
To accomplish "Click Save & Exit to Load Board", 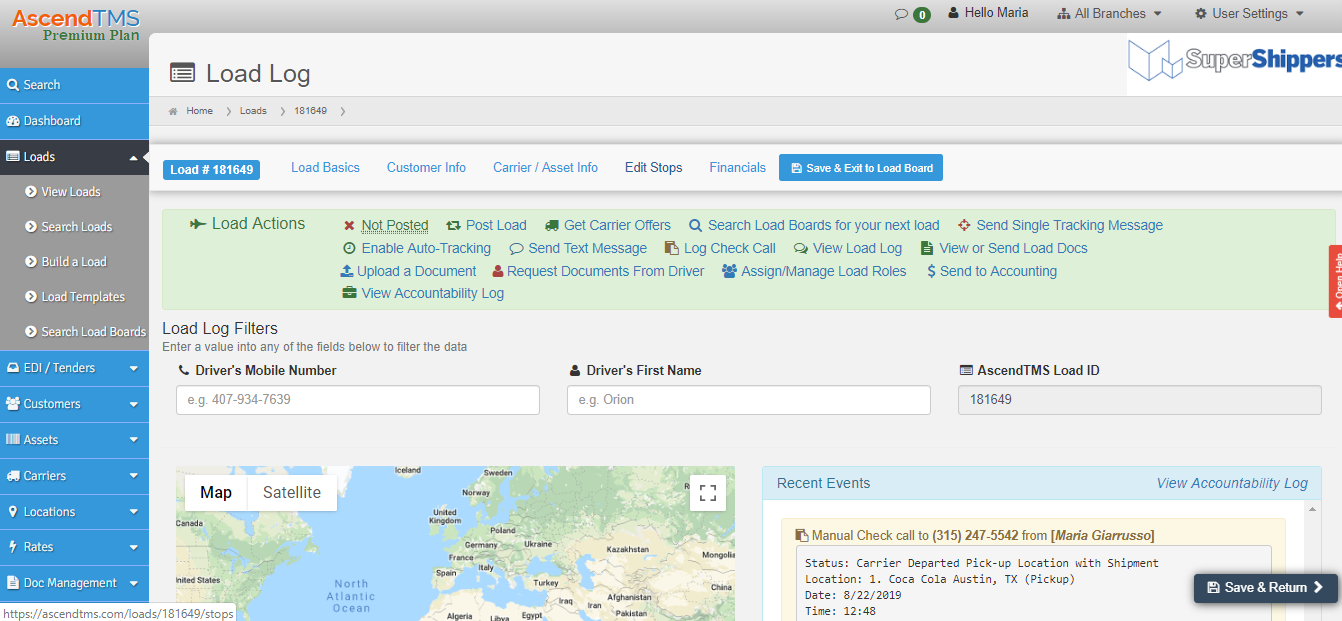I will coord(860,168).
